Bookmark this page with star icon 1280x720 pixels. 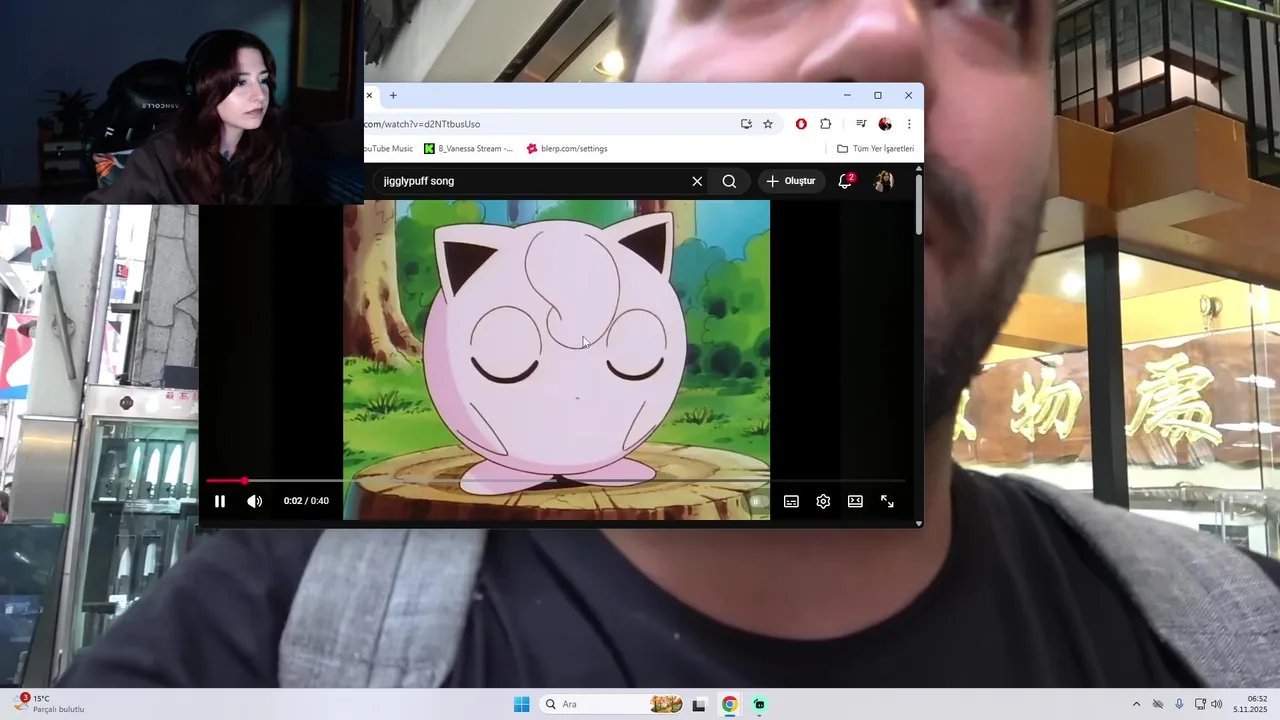click(768, 124)
